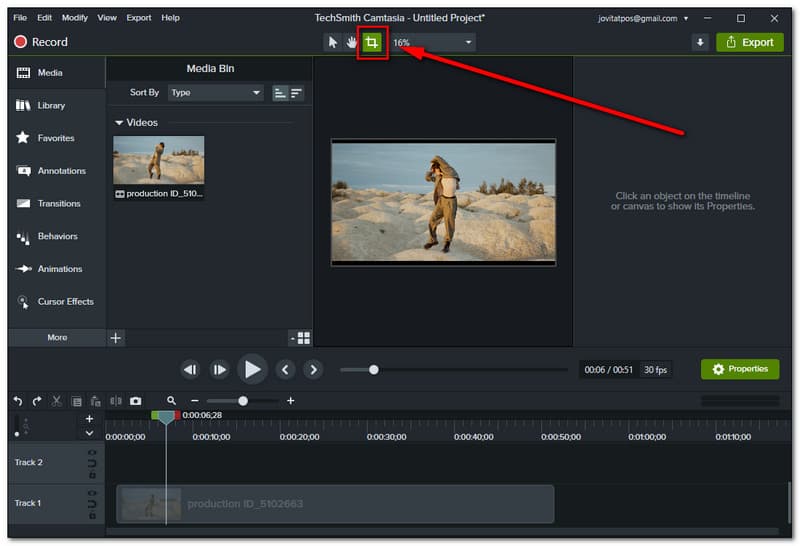Open the canvas zoom 16% dropdown
Image resolution: width=800 pixels, height=546 pixels.
coord(432,43)
